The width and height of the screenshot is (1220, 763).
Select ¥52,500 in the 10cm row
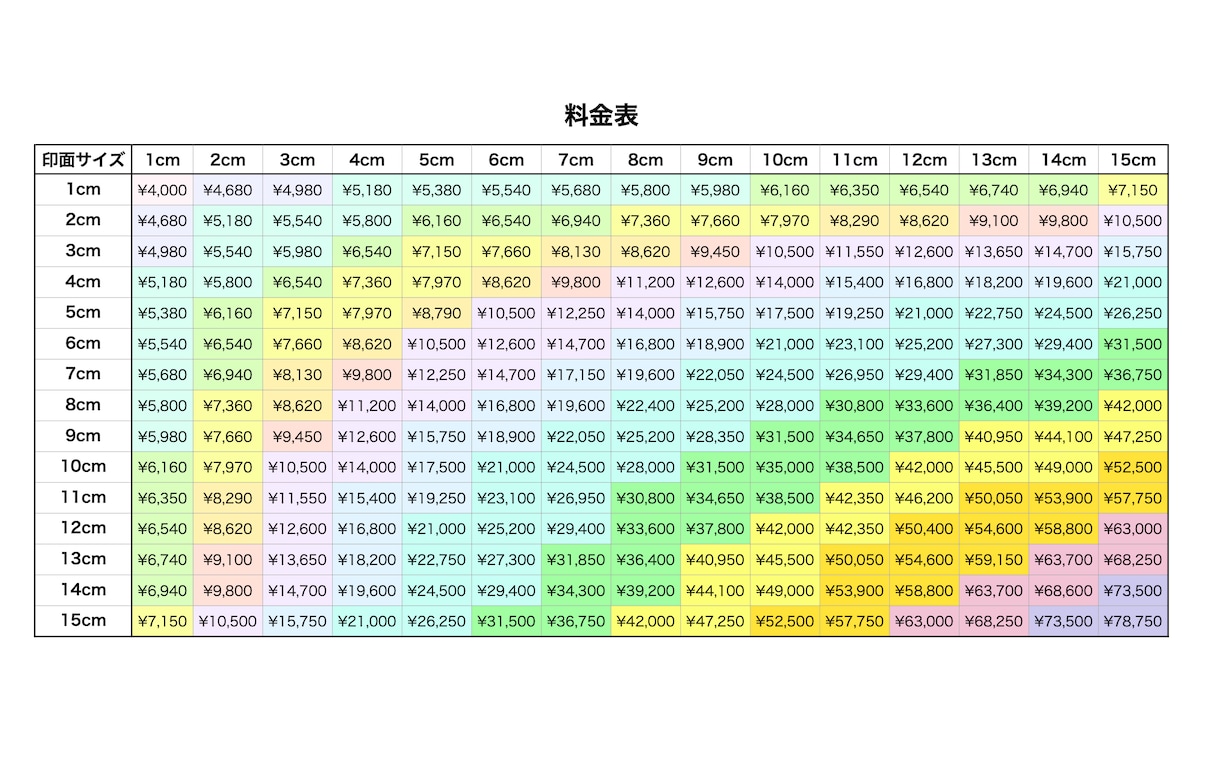(x=1133, y=467)
